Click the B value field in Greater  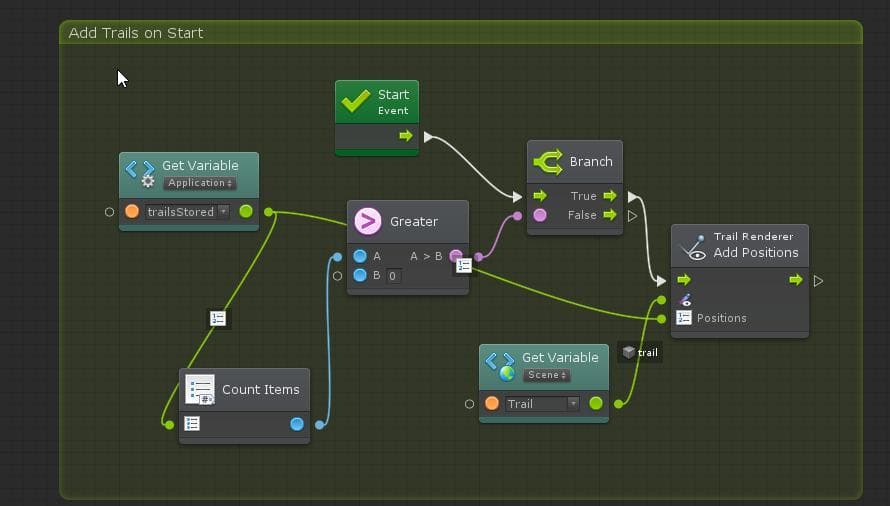(393, 276)
